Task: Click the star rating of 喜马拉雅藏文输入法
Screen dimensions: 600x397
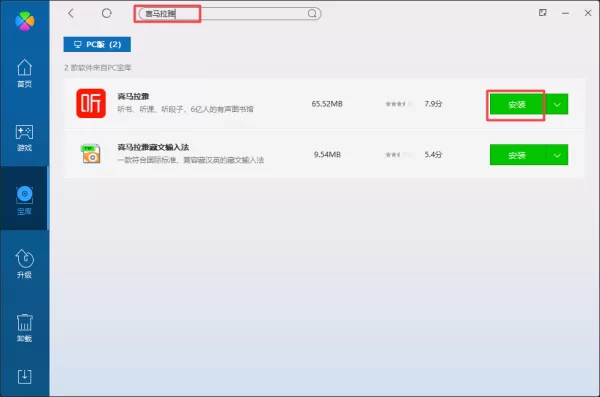Action: coord(399,155)
